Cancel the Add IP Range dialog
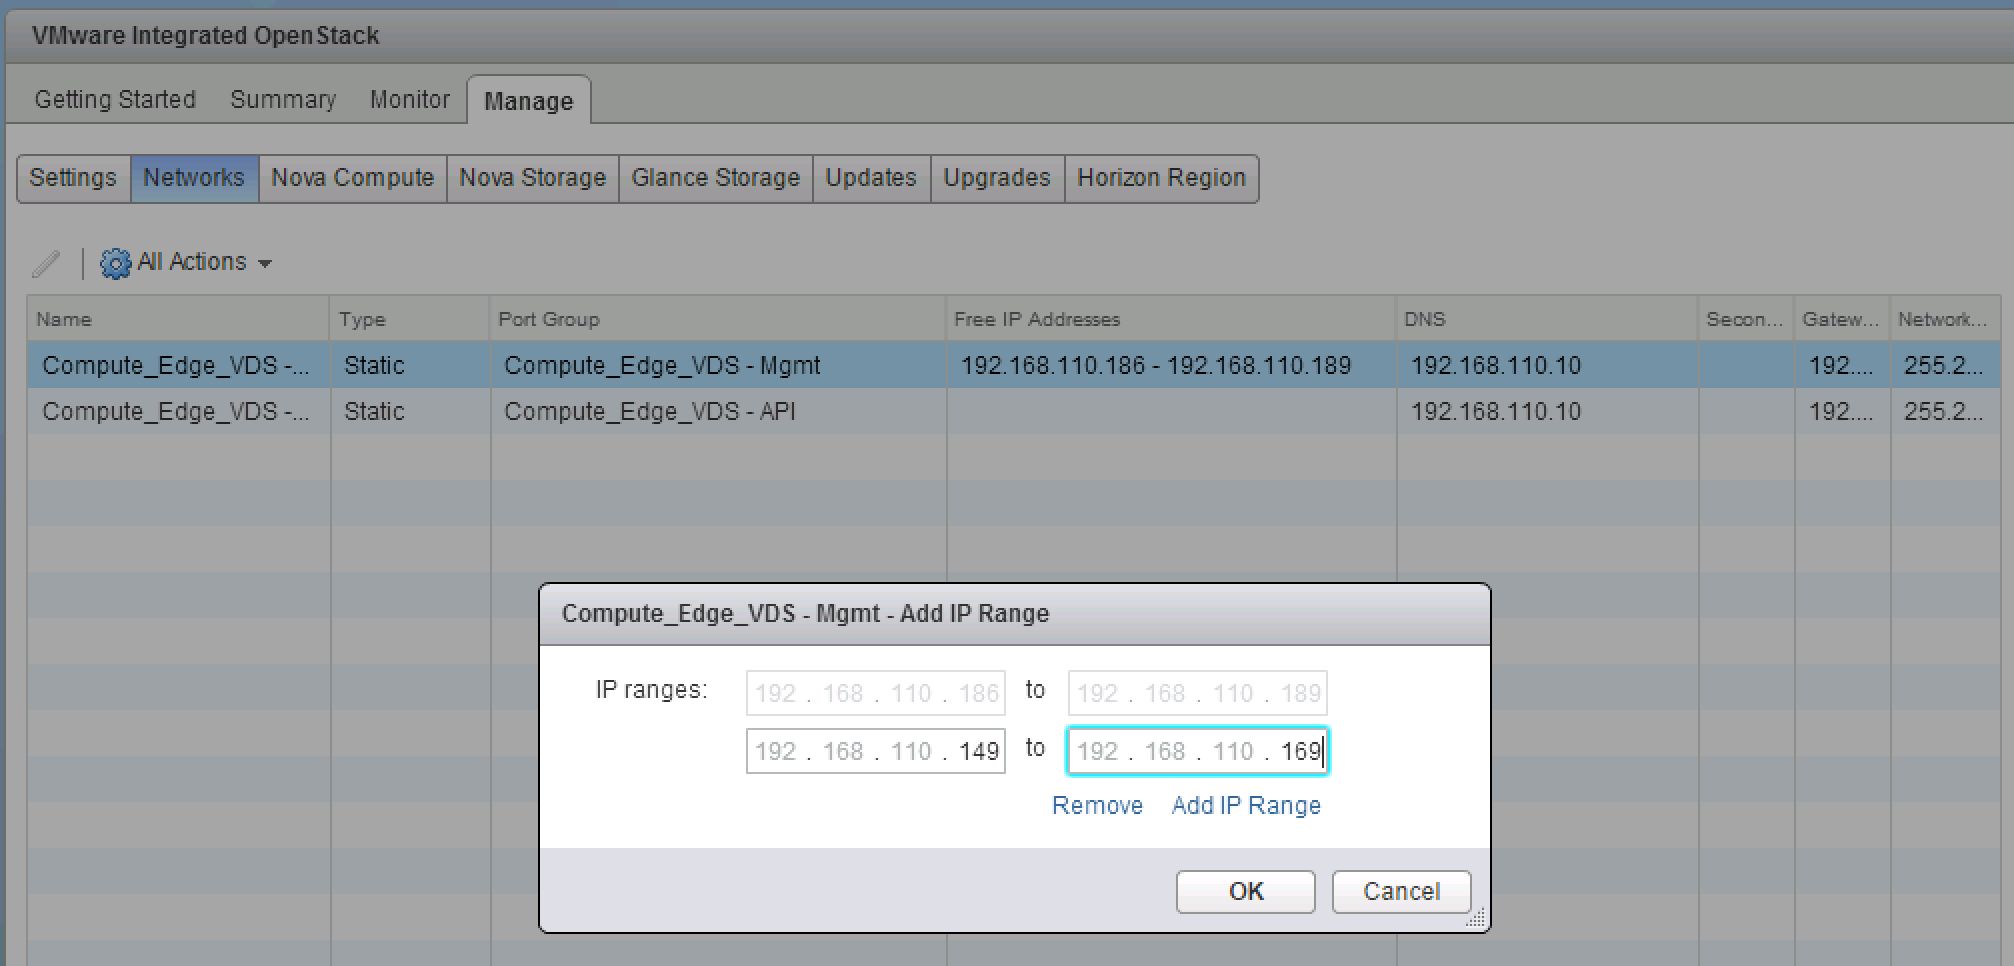 tap(1401, 891)
